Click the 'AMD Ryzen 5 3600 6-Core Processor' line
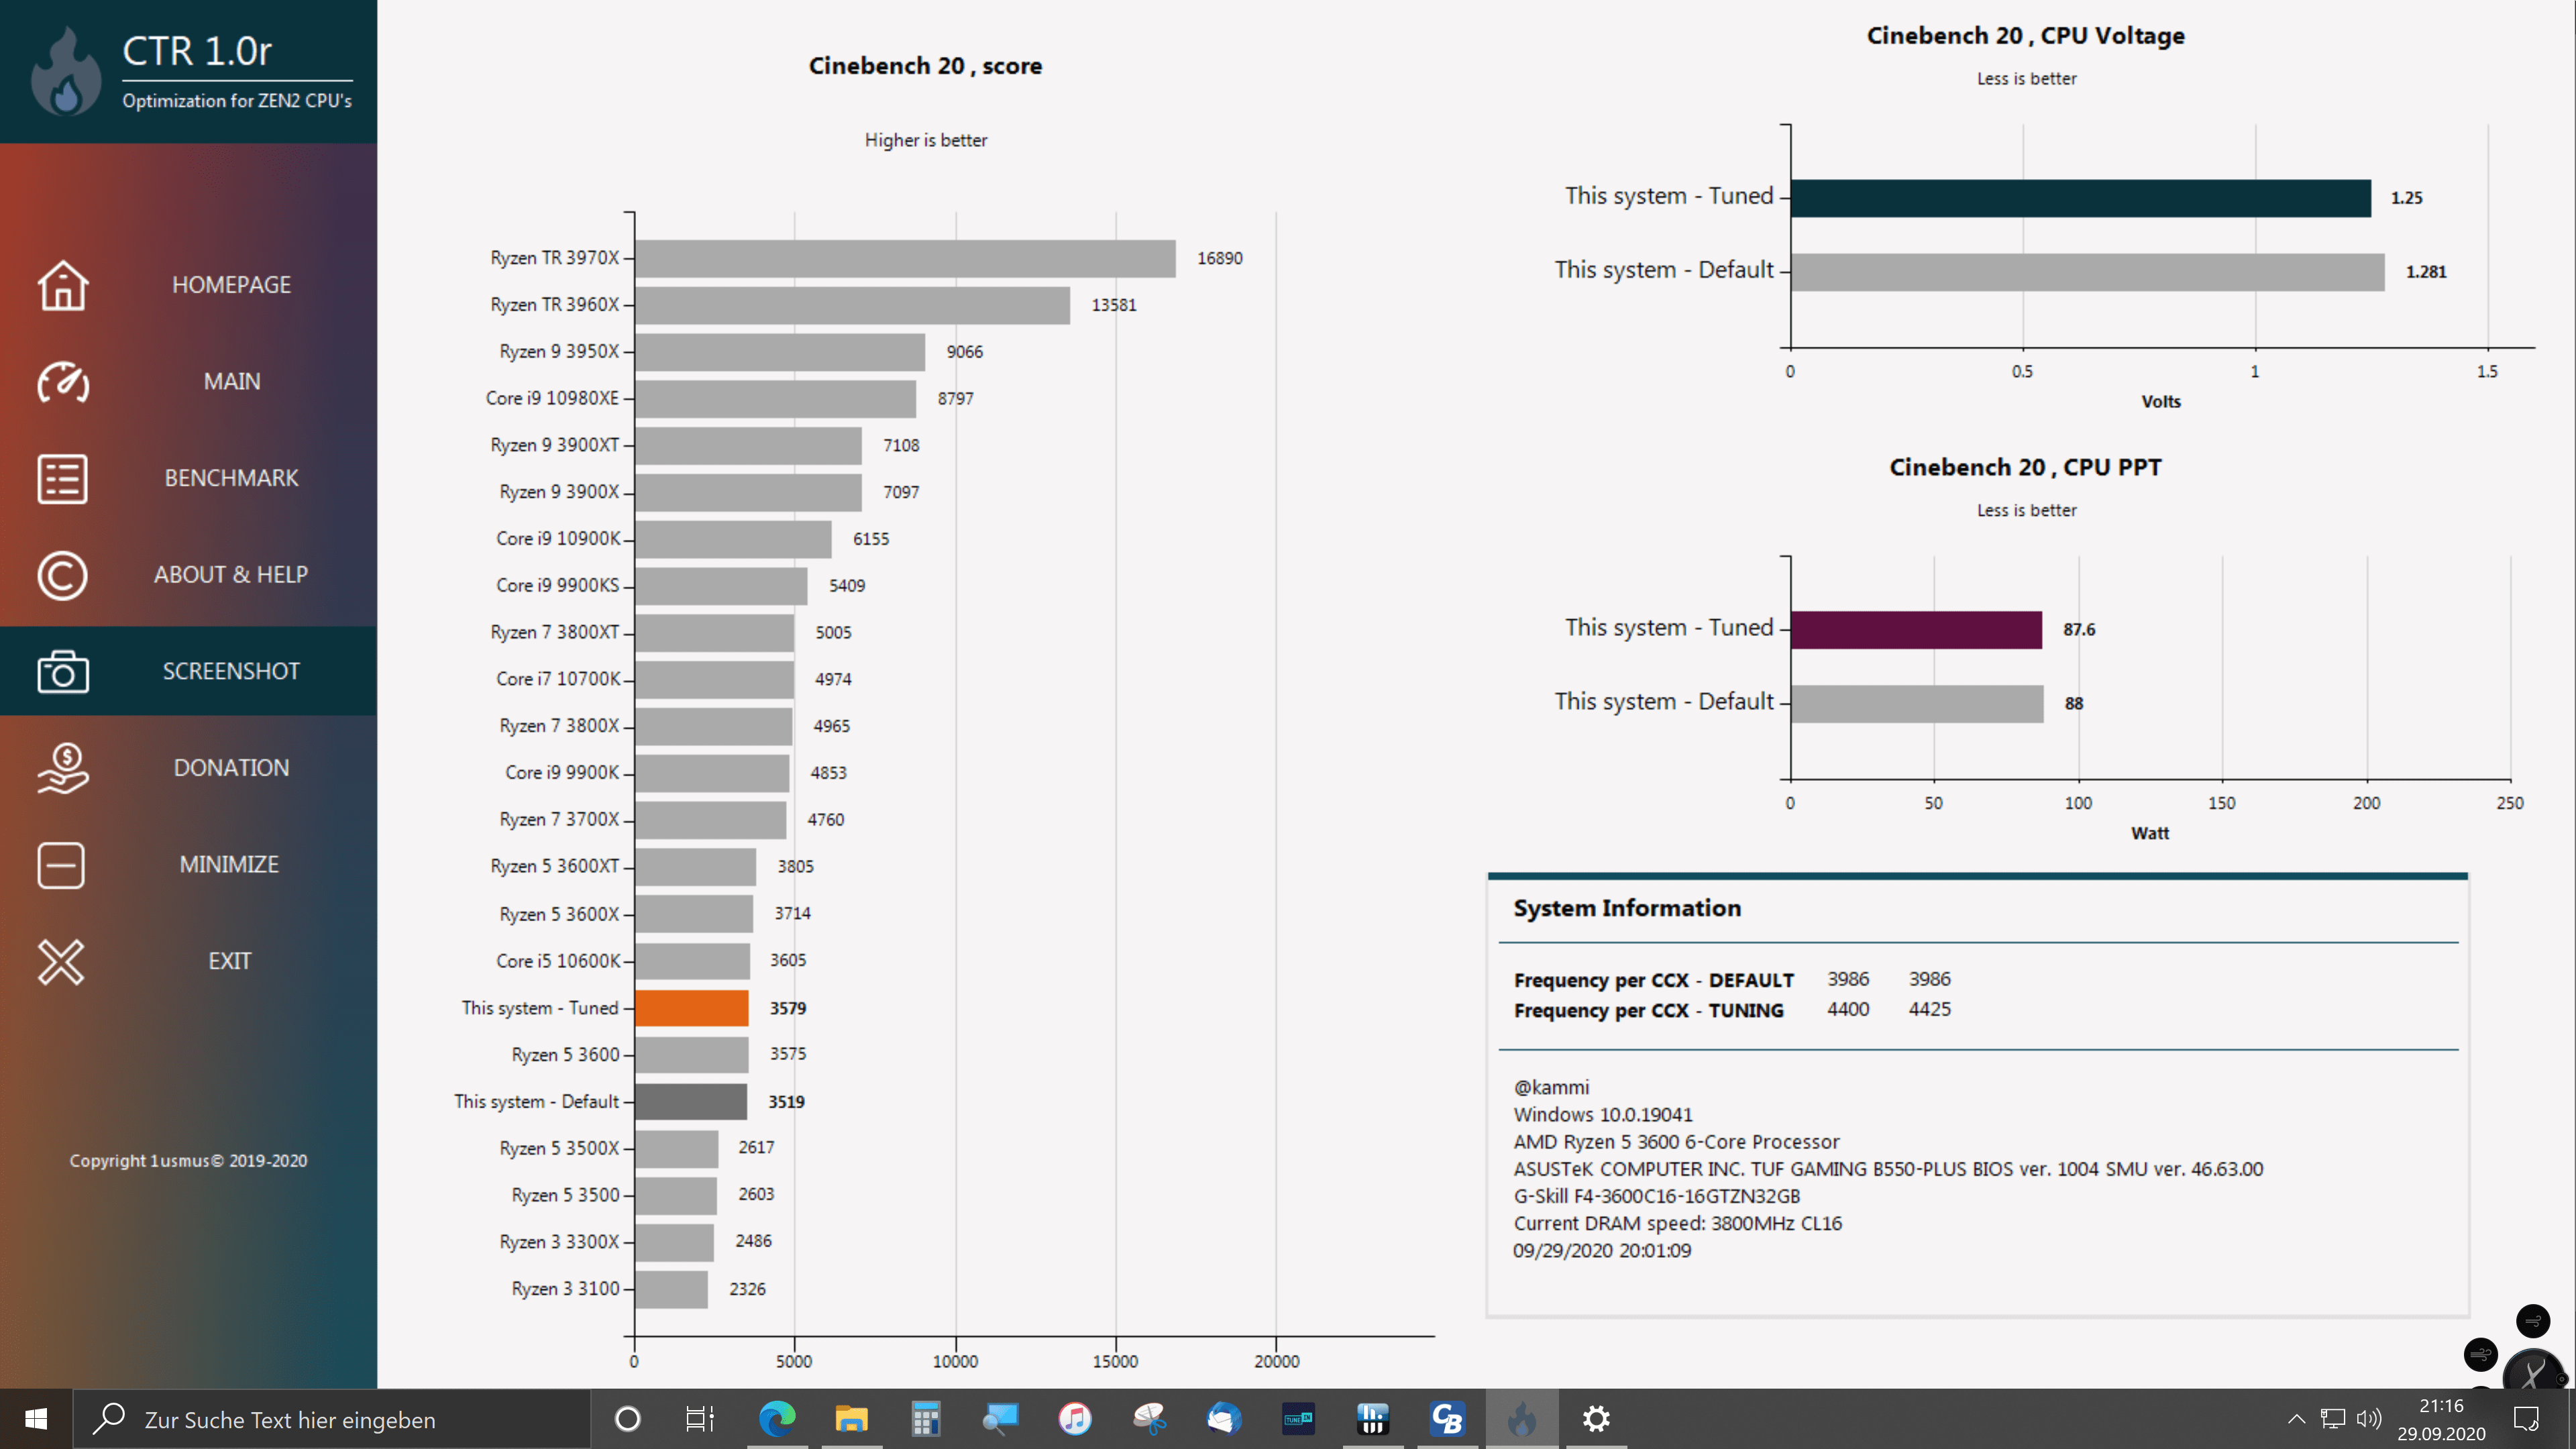The height and width of the screenshot is (1449, 2576). pyautogui.click(x=1676, y=1141)
